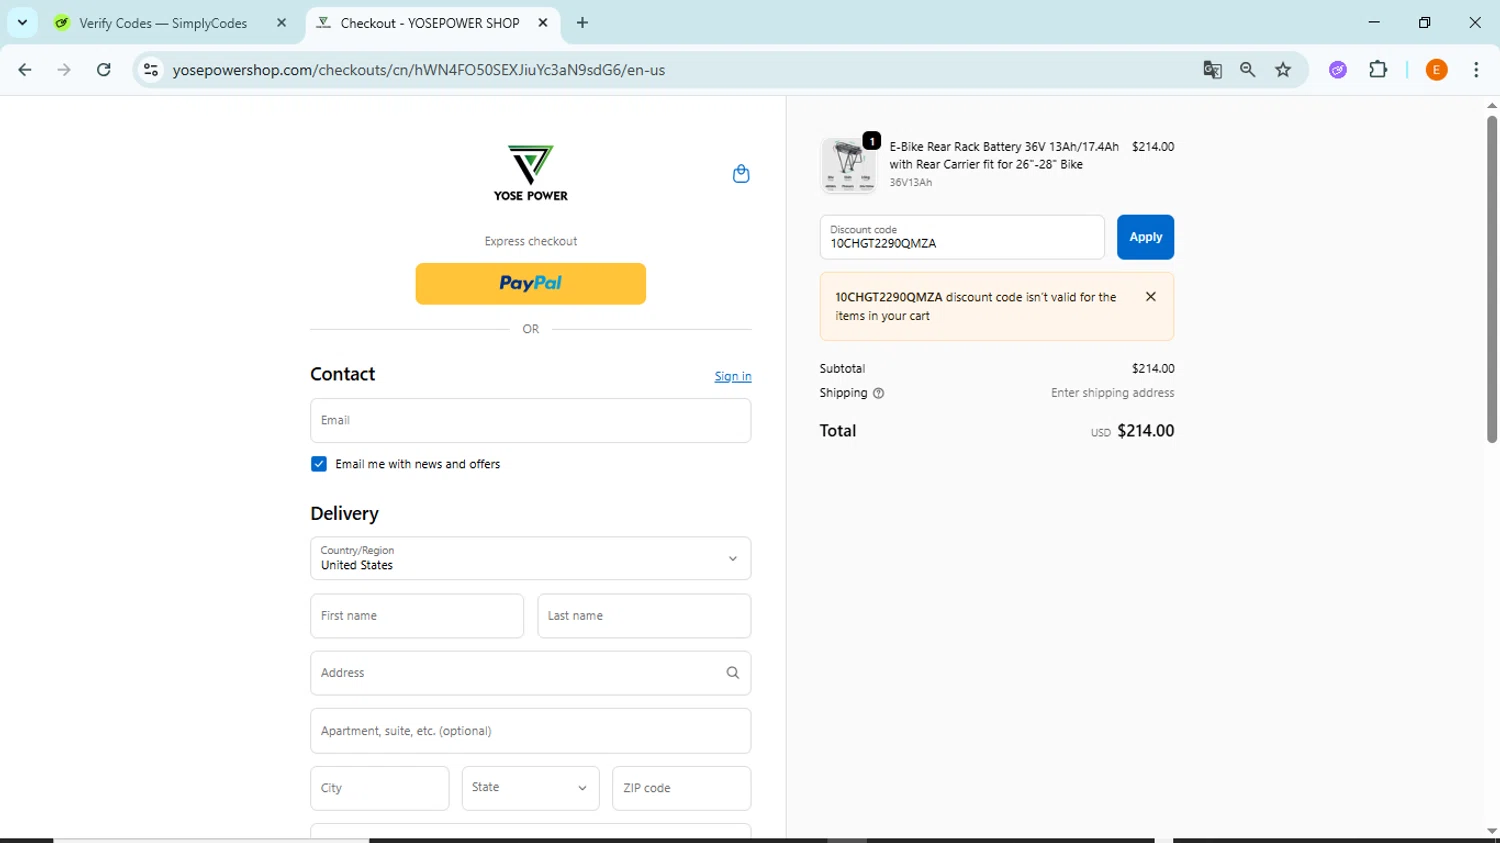Image resolution: width=1500 pixels, height=843 pixels.
Task: Click the address search magnifier icon
Action: 733,673
